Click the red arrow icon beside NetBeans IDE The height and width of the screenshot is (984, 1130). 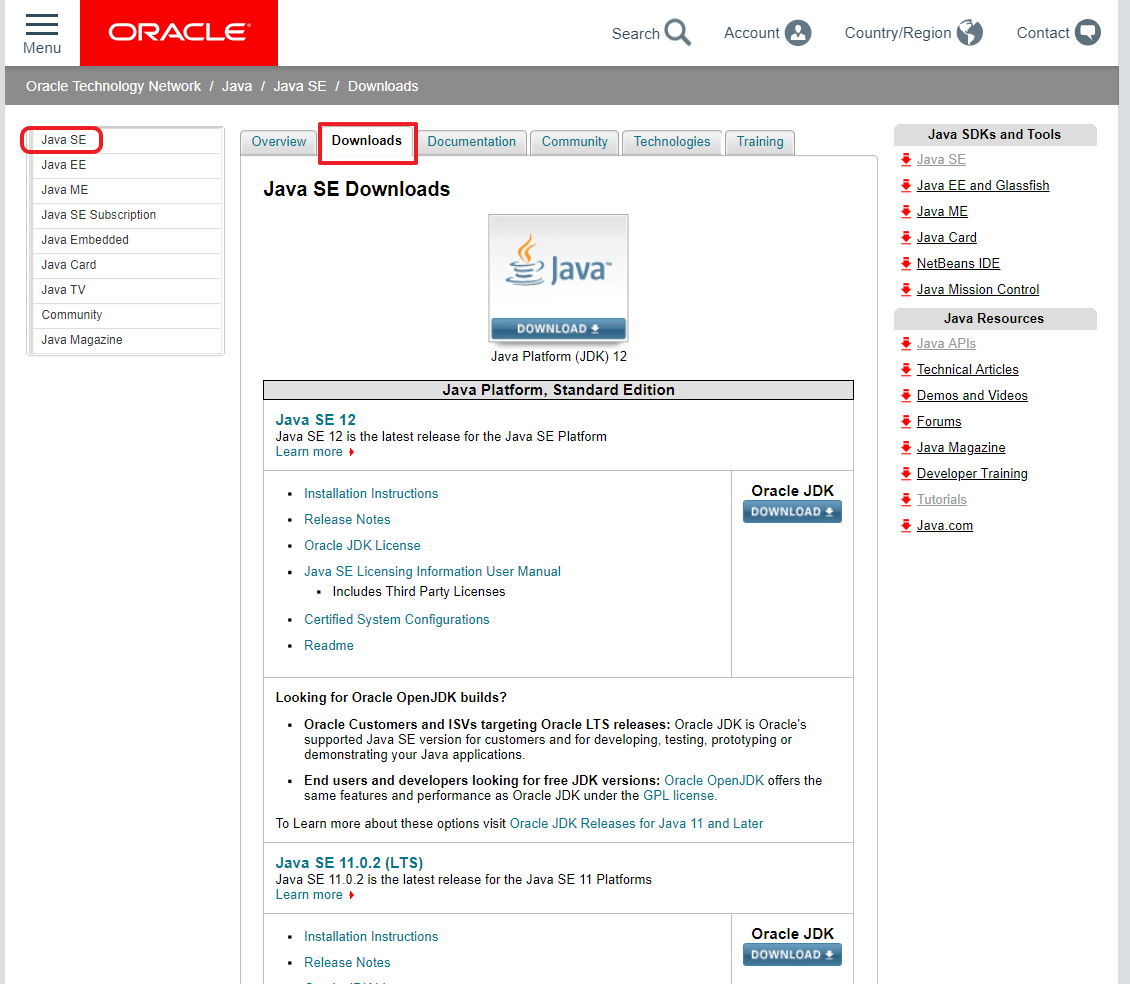pos(906,263)
